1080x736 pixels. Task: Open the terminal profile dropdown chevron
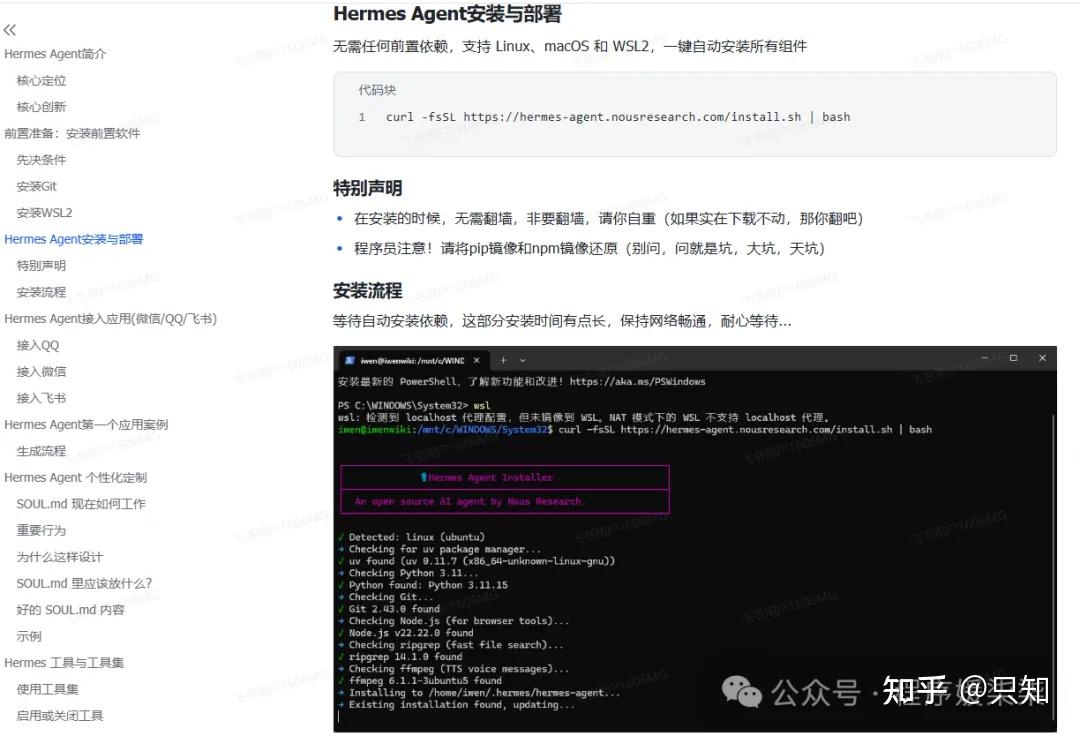523,360
